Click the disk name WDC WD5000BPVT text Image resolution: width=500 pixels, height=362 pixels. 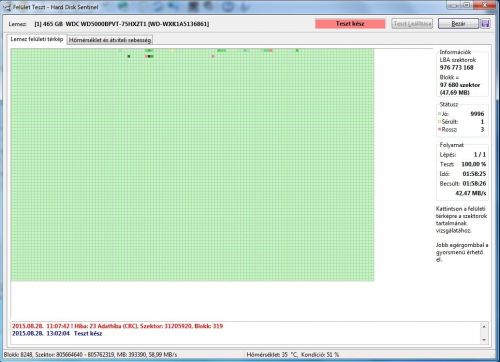point(122,24)
